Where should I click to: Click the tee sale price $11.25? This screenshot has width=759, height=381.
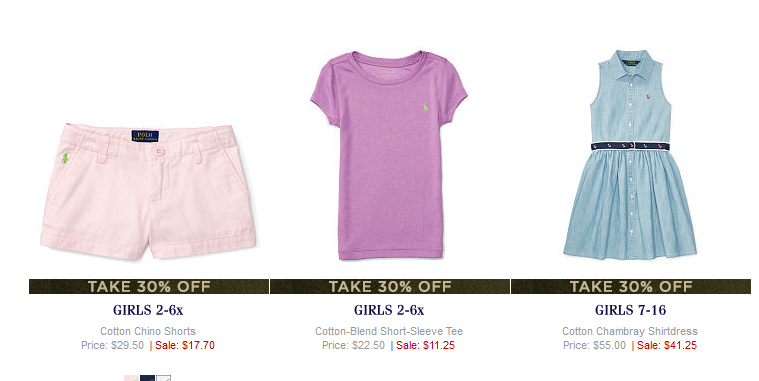point(425,346)
